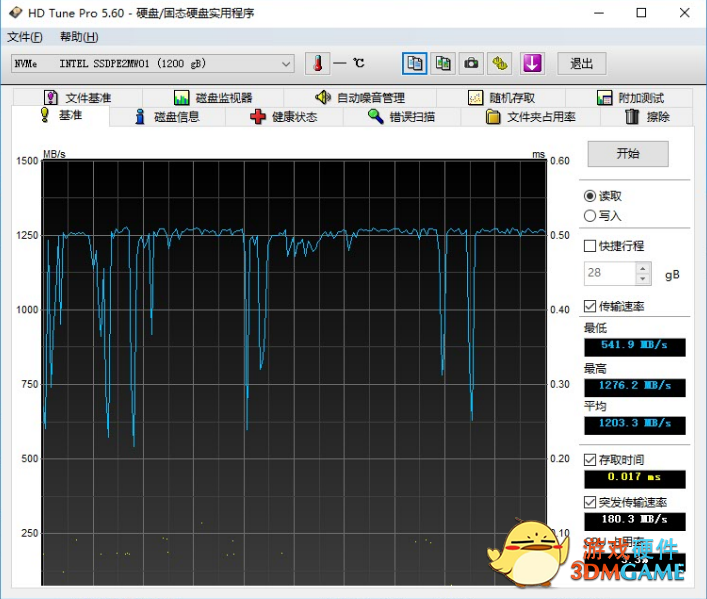The image size is (707, 599).
Task: Click the HD Tune Pro title bar icon
Action: coord(15,13)
